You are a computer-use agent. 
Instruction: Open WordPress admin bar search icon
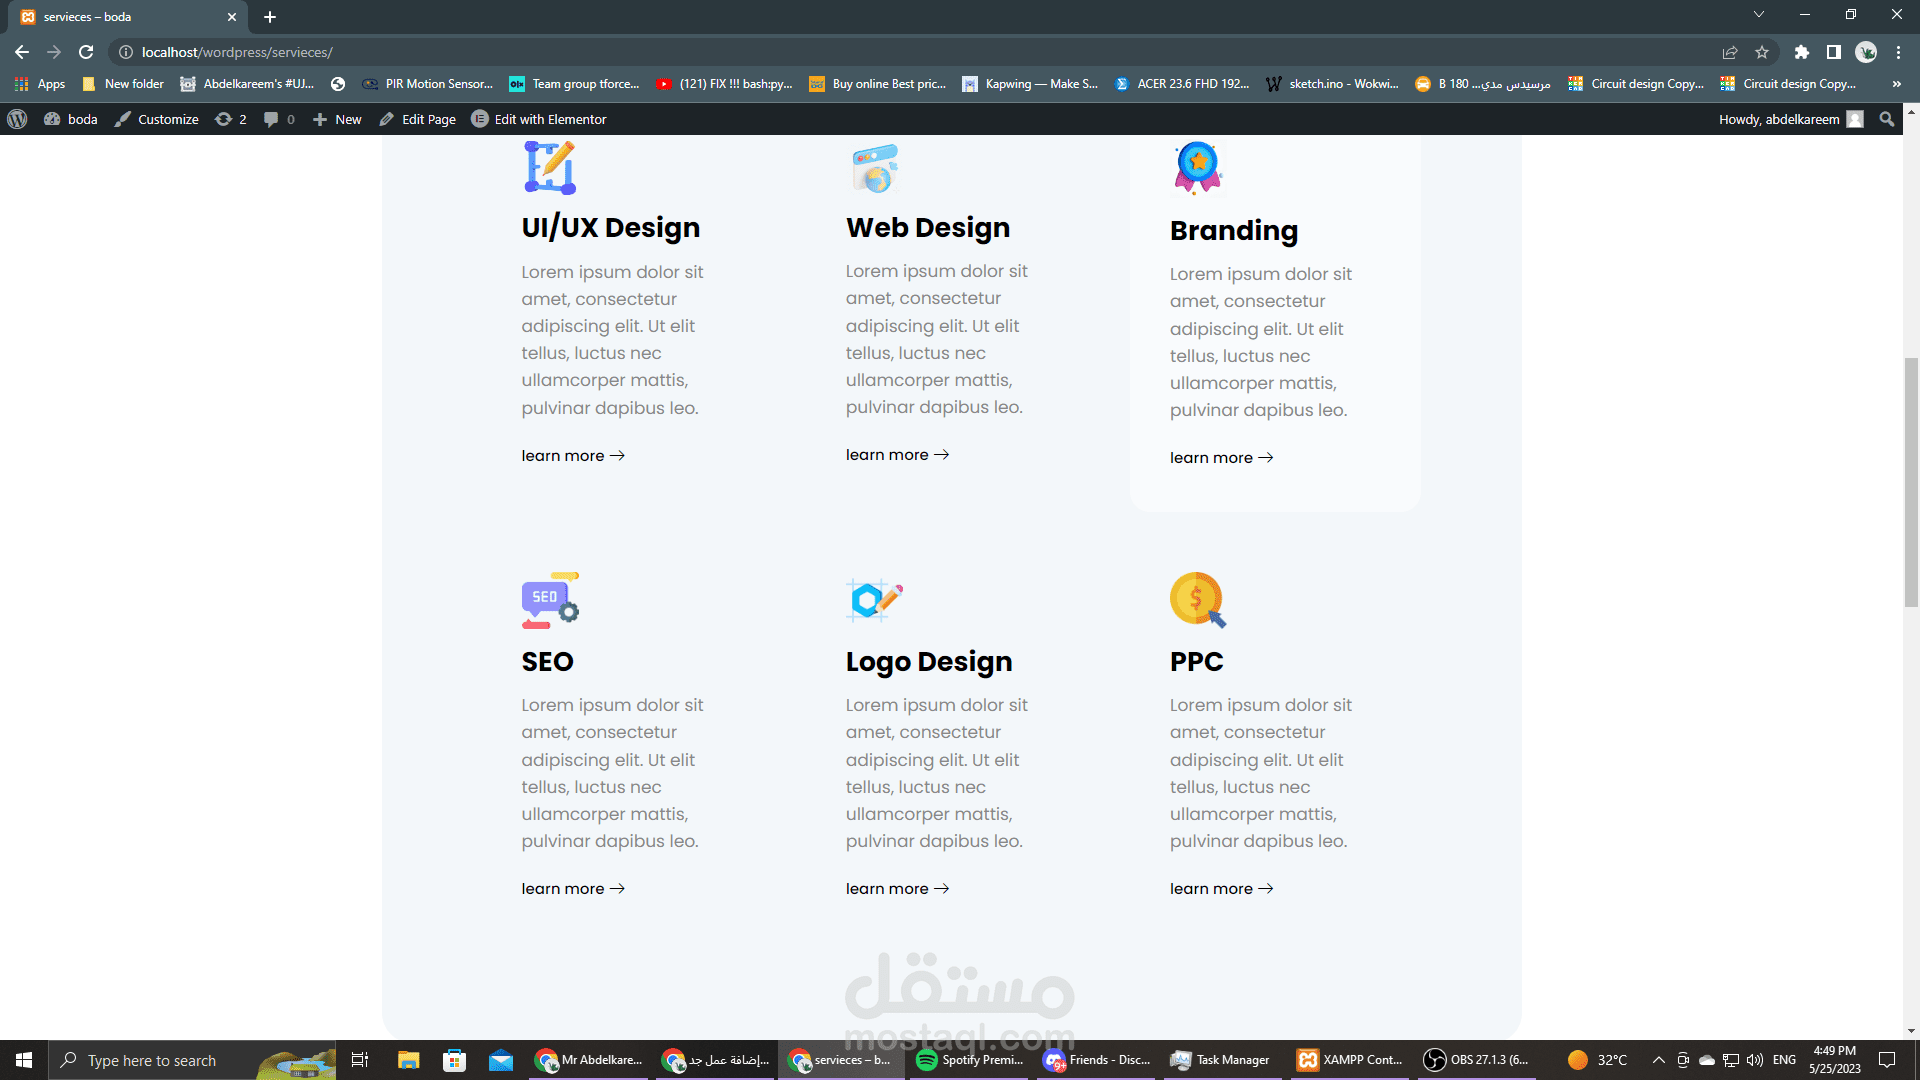(1886, 119)
